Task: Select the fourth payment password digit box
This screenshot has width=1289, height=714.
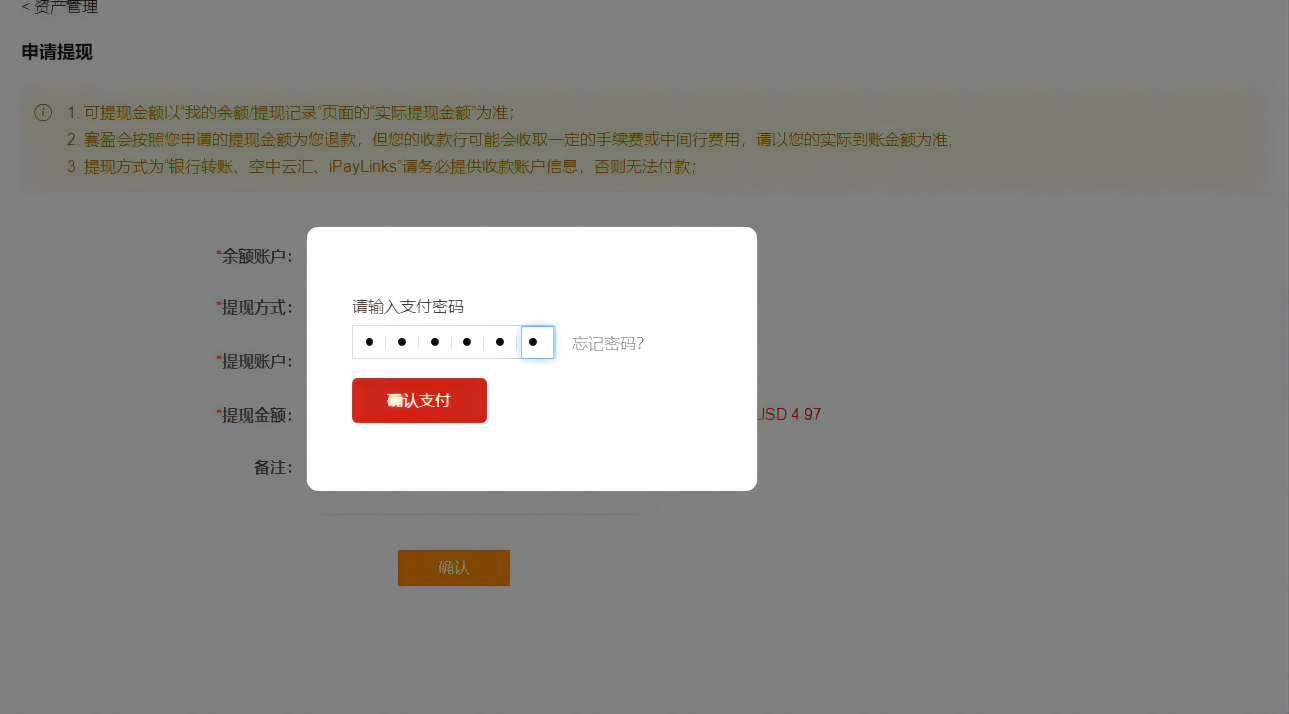Action: pyautogui.click(x=468, y=342)
